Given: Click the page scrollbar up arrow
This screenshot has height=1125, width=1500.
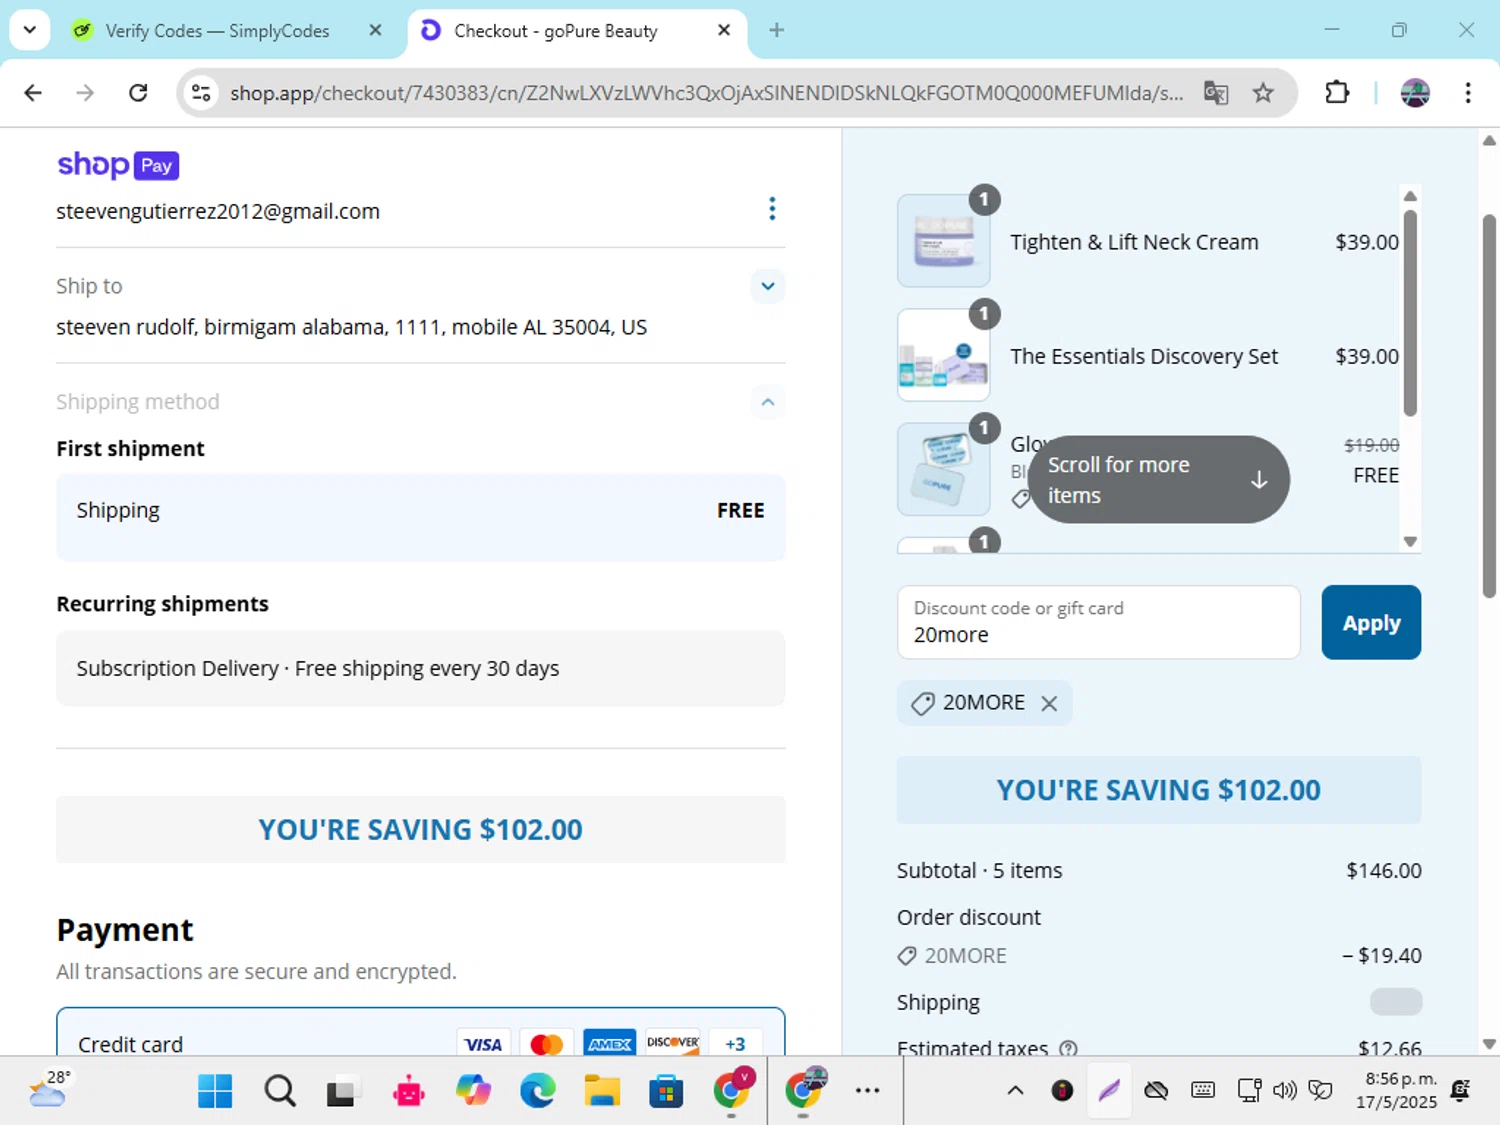Looking at the screenshot, I should tap(1489, 140).
